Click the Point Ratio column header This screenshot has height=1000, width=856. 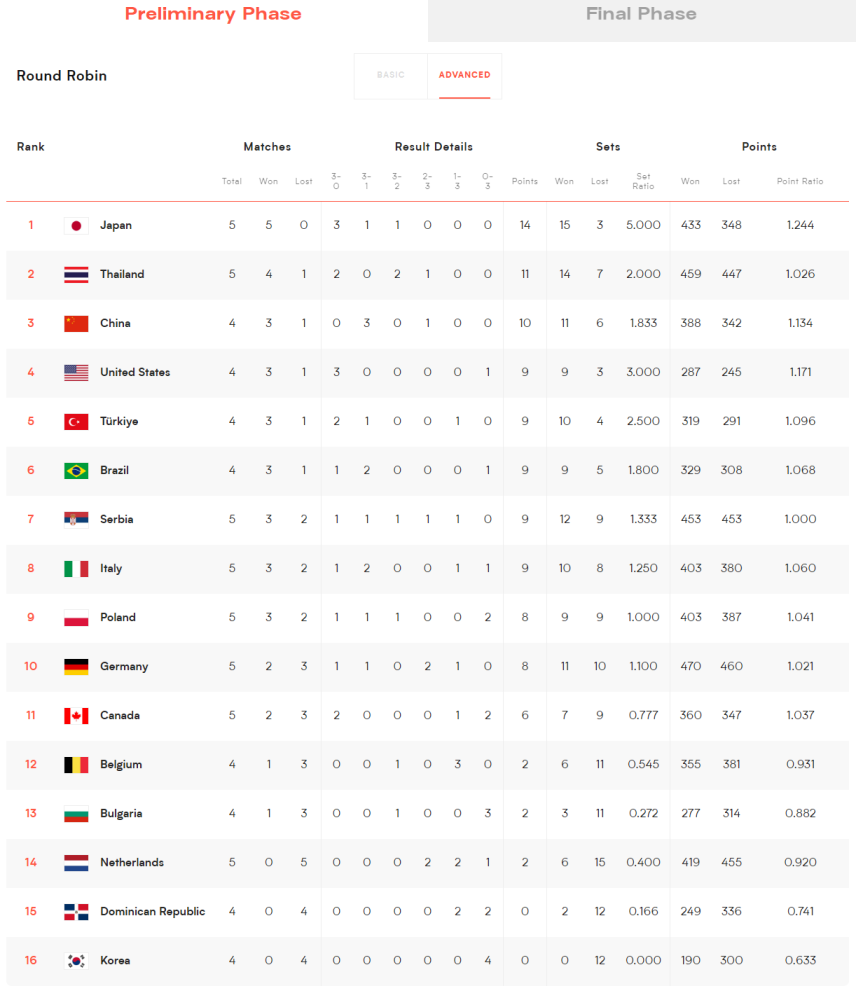800,181
